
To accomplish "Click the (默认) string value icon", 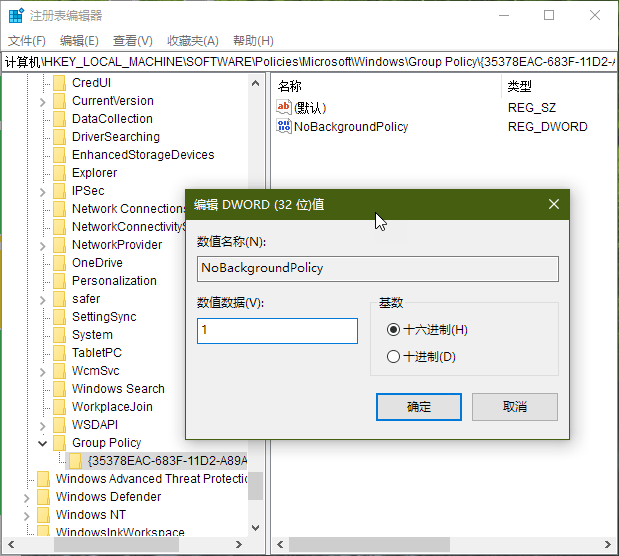I will pyautogui.click(x=284, y=107).
